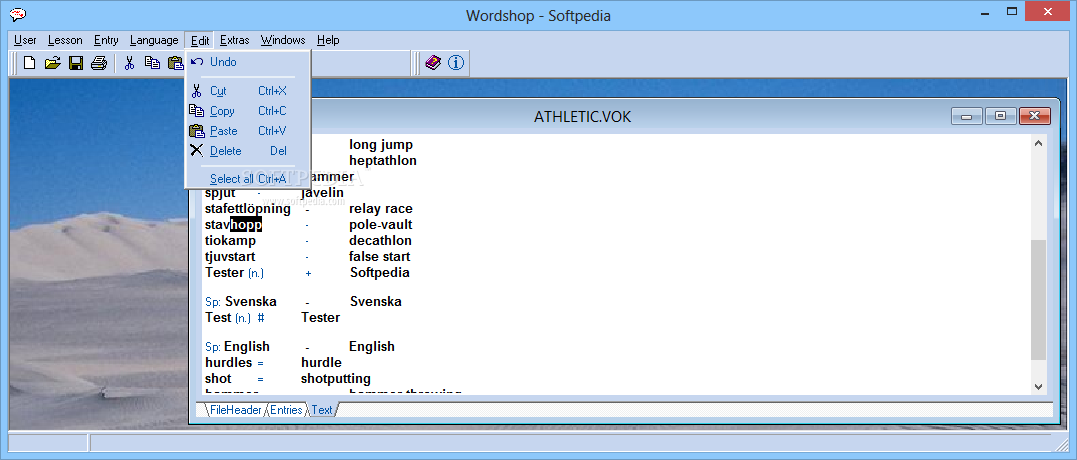The width and height of the screenshot is (1077, 460).
Task: Switch to the FileHeader tab
Action: coord(235,410)
